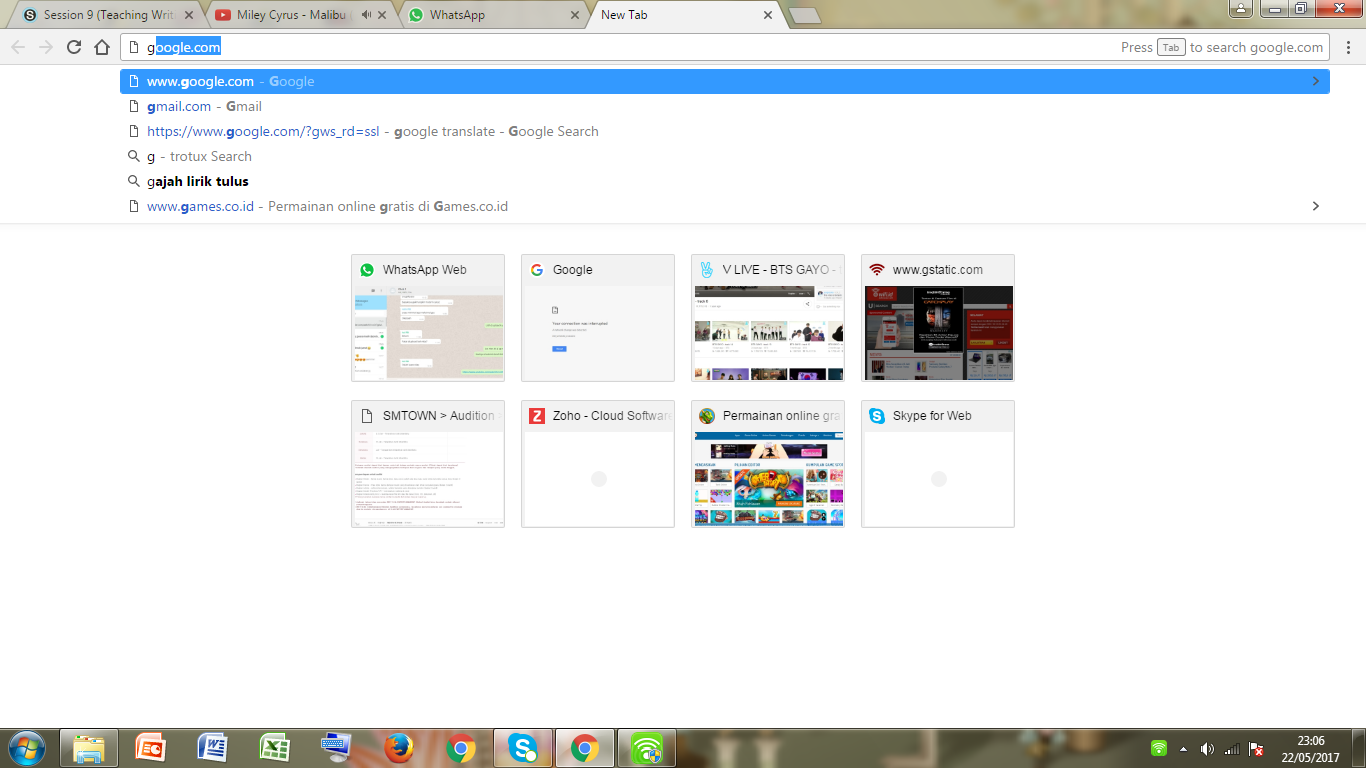Select 'gajah lirik tulus' suggestion

[x=725, y=181]
